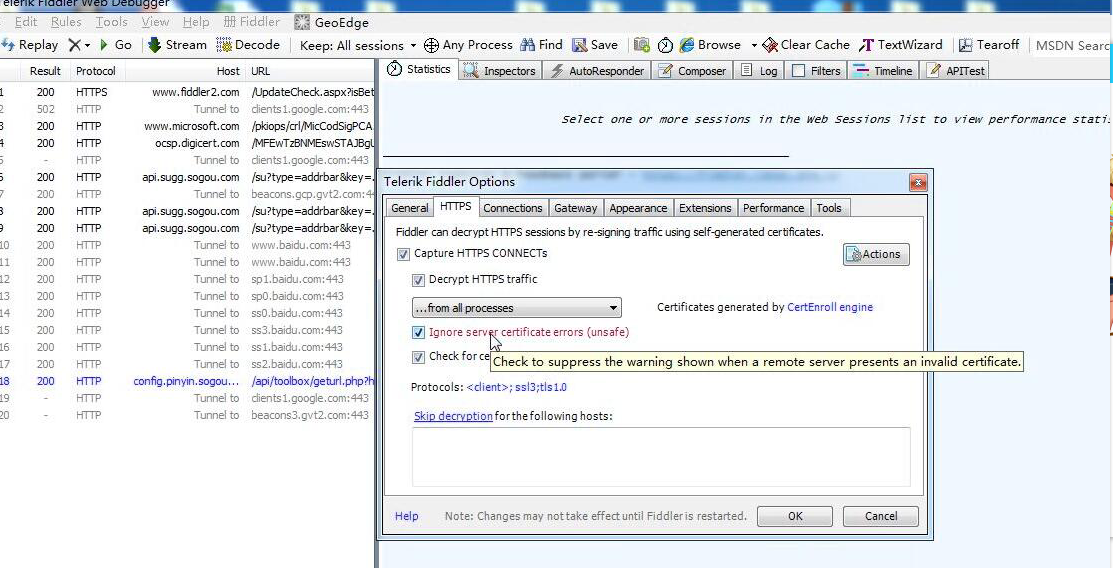This screenshot has height=568, width=1113.
Task: Select the General options tab
Action: click(x=410, y=208)
